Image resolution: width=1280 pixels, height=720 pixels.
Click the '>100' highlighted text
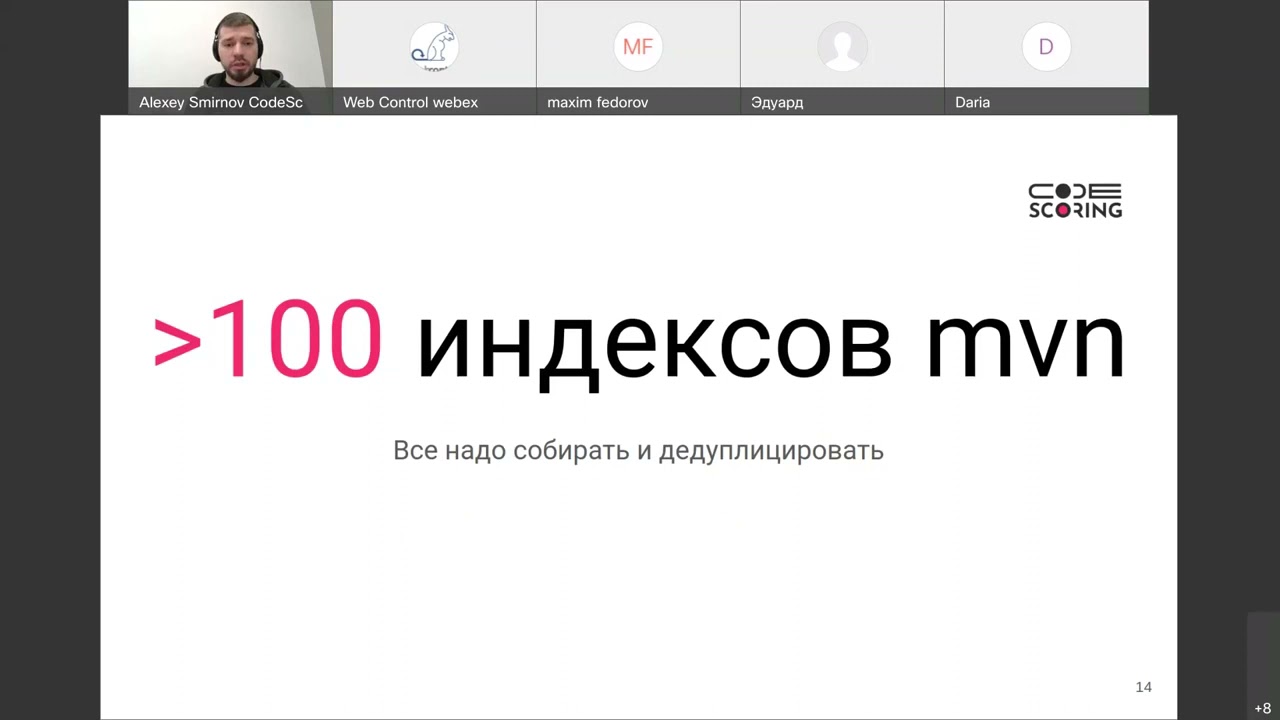267,340
